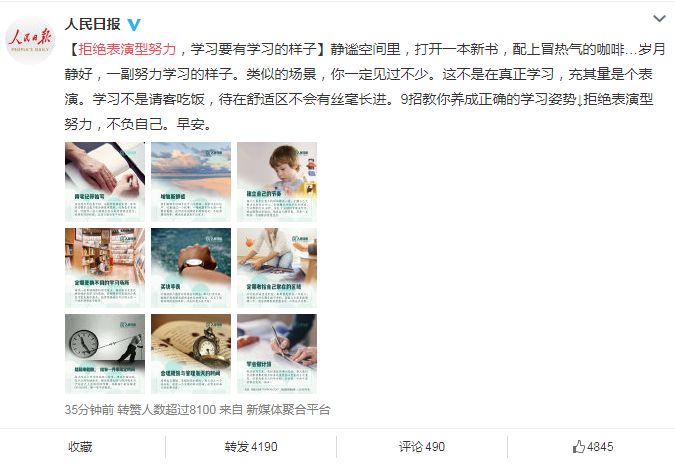Open 评论 490 comments section

coord(421,447)
